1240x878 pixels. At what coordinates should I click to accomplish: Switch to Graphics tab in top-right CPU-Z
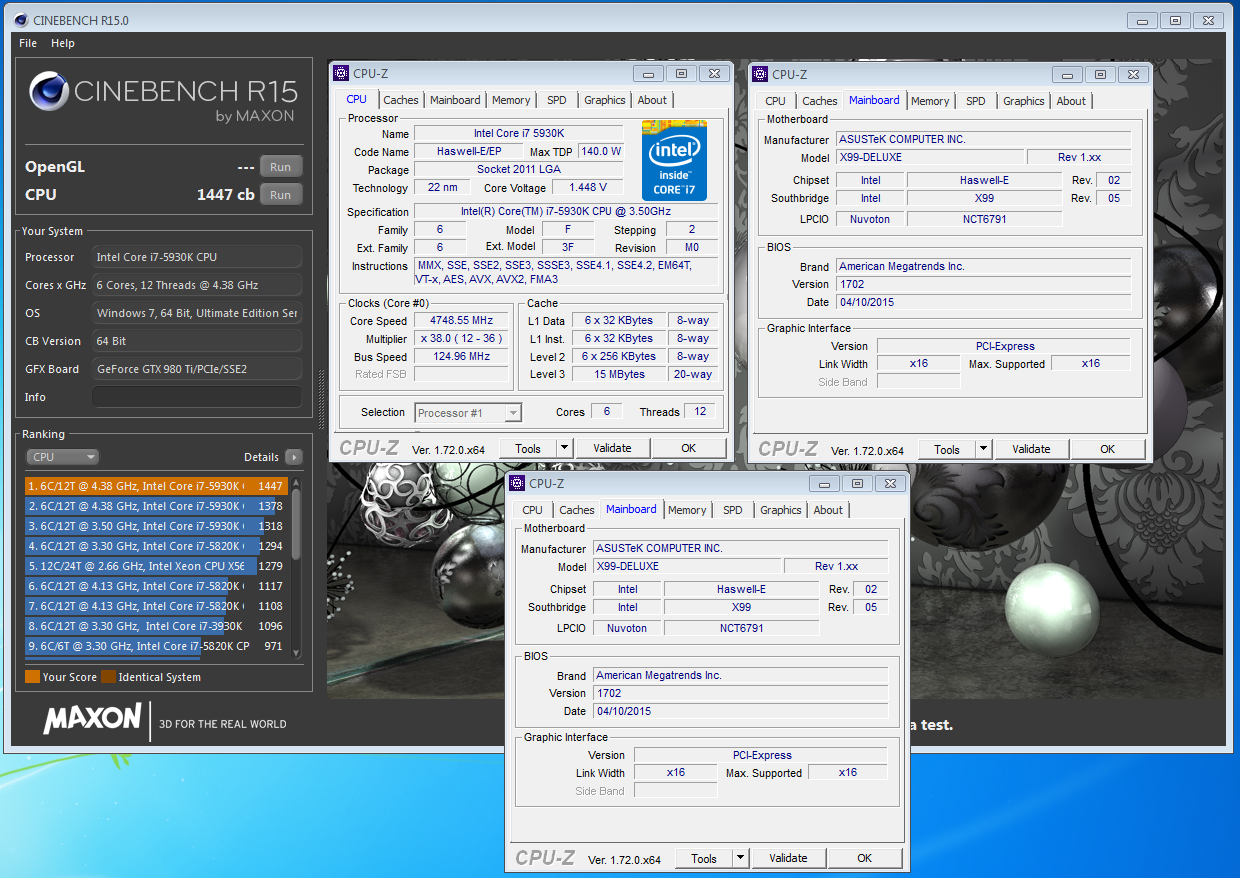(x=1024, y=101)
